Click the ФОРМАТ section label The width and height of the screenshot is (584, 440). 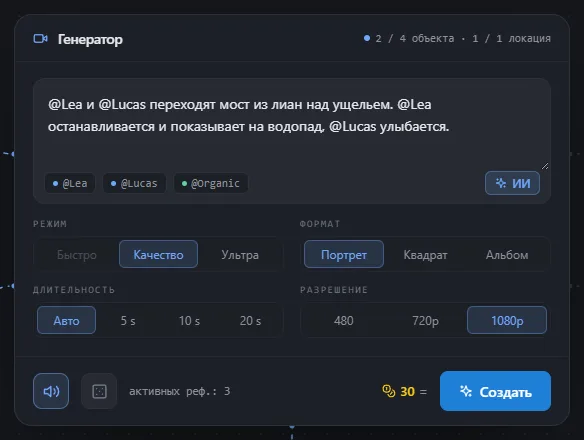pyautogui.click(x=320, y=224)
